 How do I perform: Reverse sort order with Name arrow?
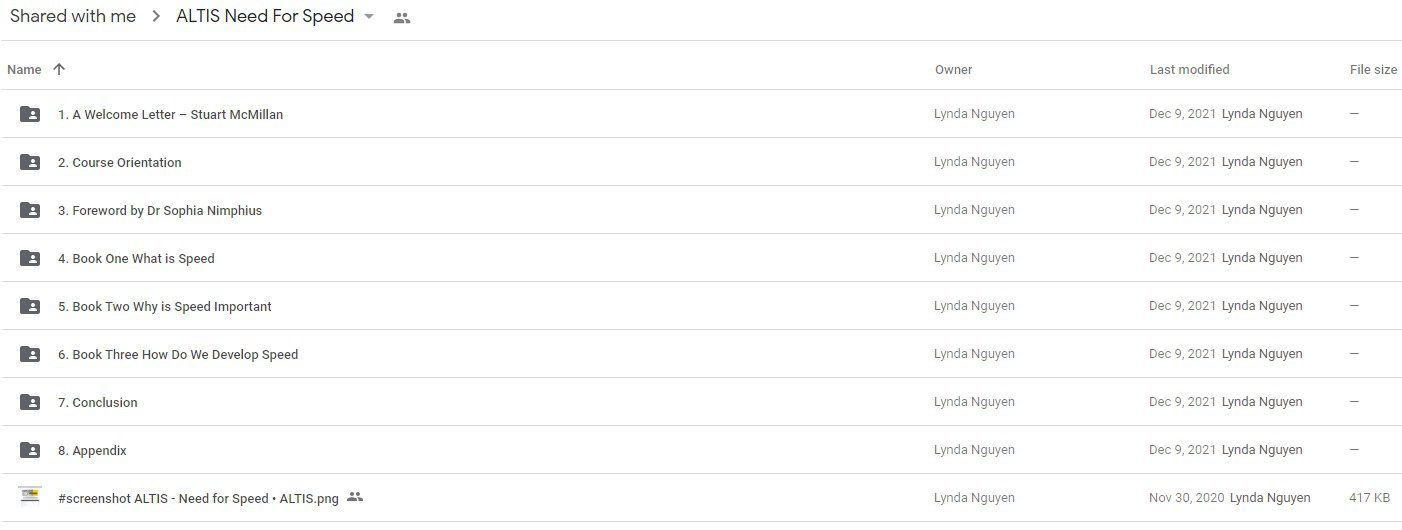pyautogui.click(x=59, y=69)
